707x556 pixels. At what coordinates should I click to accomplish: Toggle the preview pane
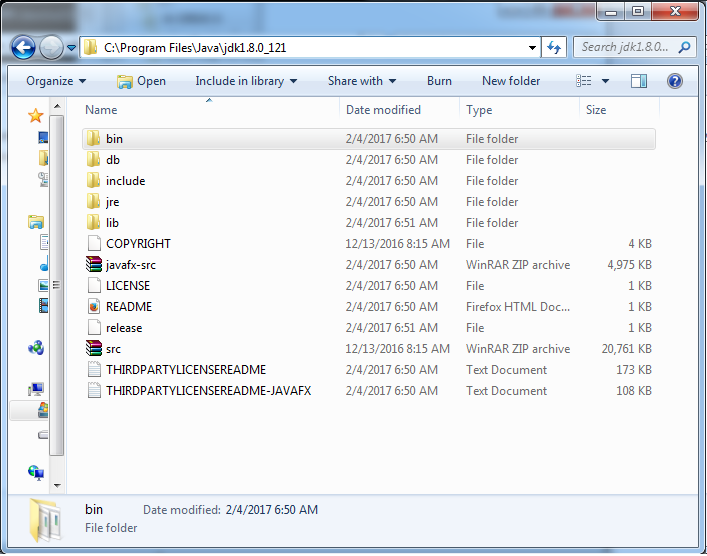click(x=638, y=81)
